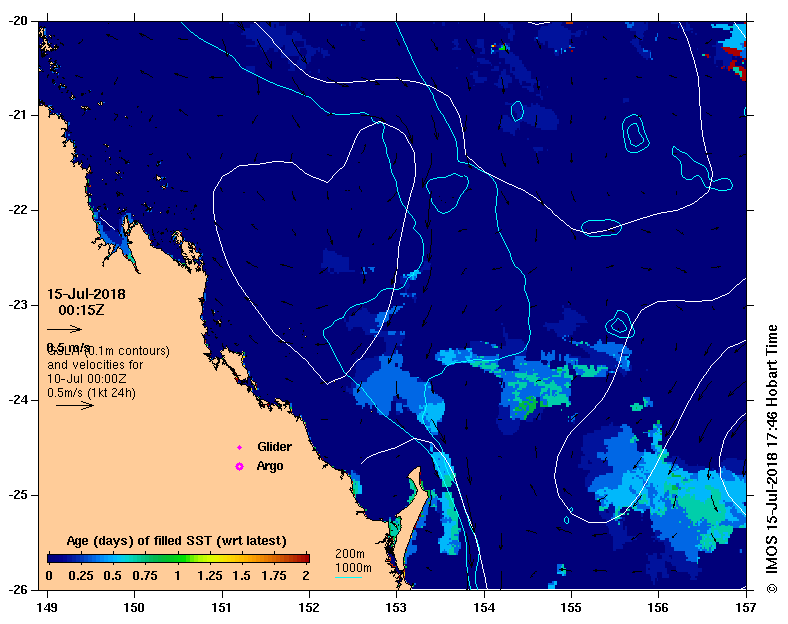Click longitude label '149' on x-axis
The height and width of the screenshot is (624, 788).
coord(47,607)
